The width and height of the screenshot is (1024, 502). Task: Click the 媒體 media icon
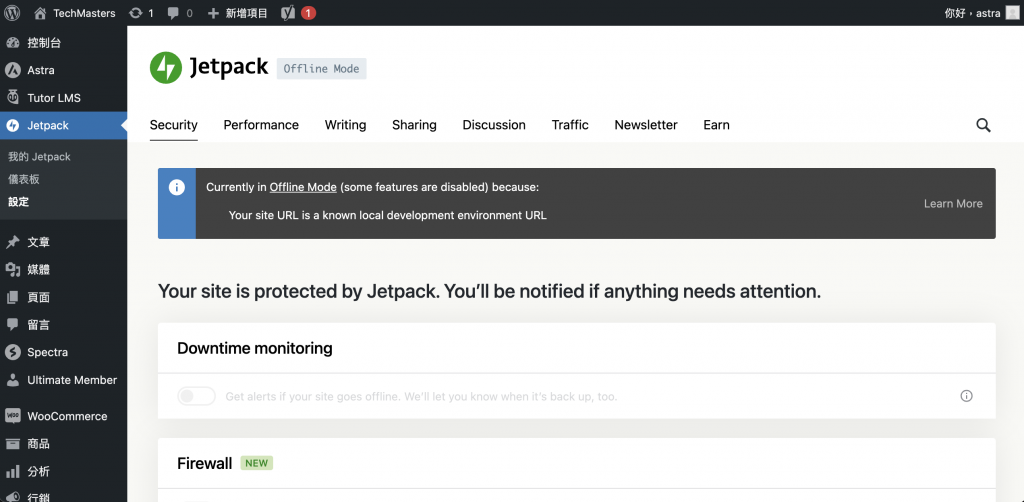tap(12, 270)
